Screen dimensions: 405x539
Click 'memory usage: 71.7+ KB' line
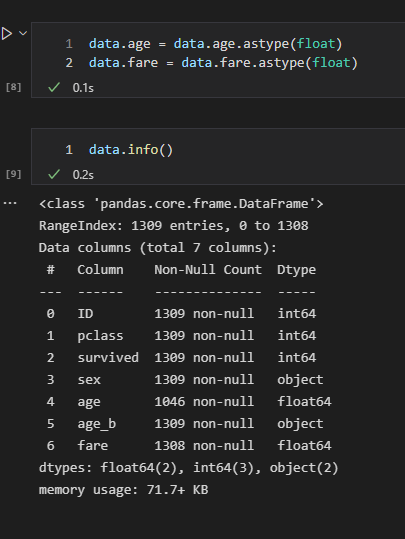[123, 490]
